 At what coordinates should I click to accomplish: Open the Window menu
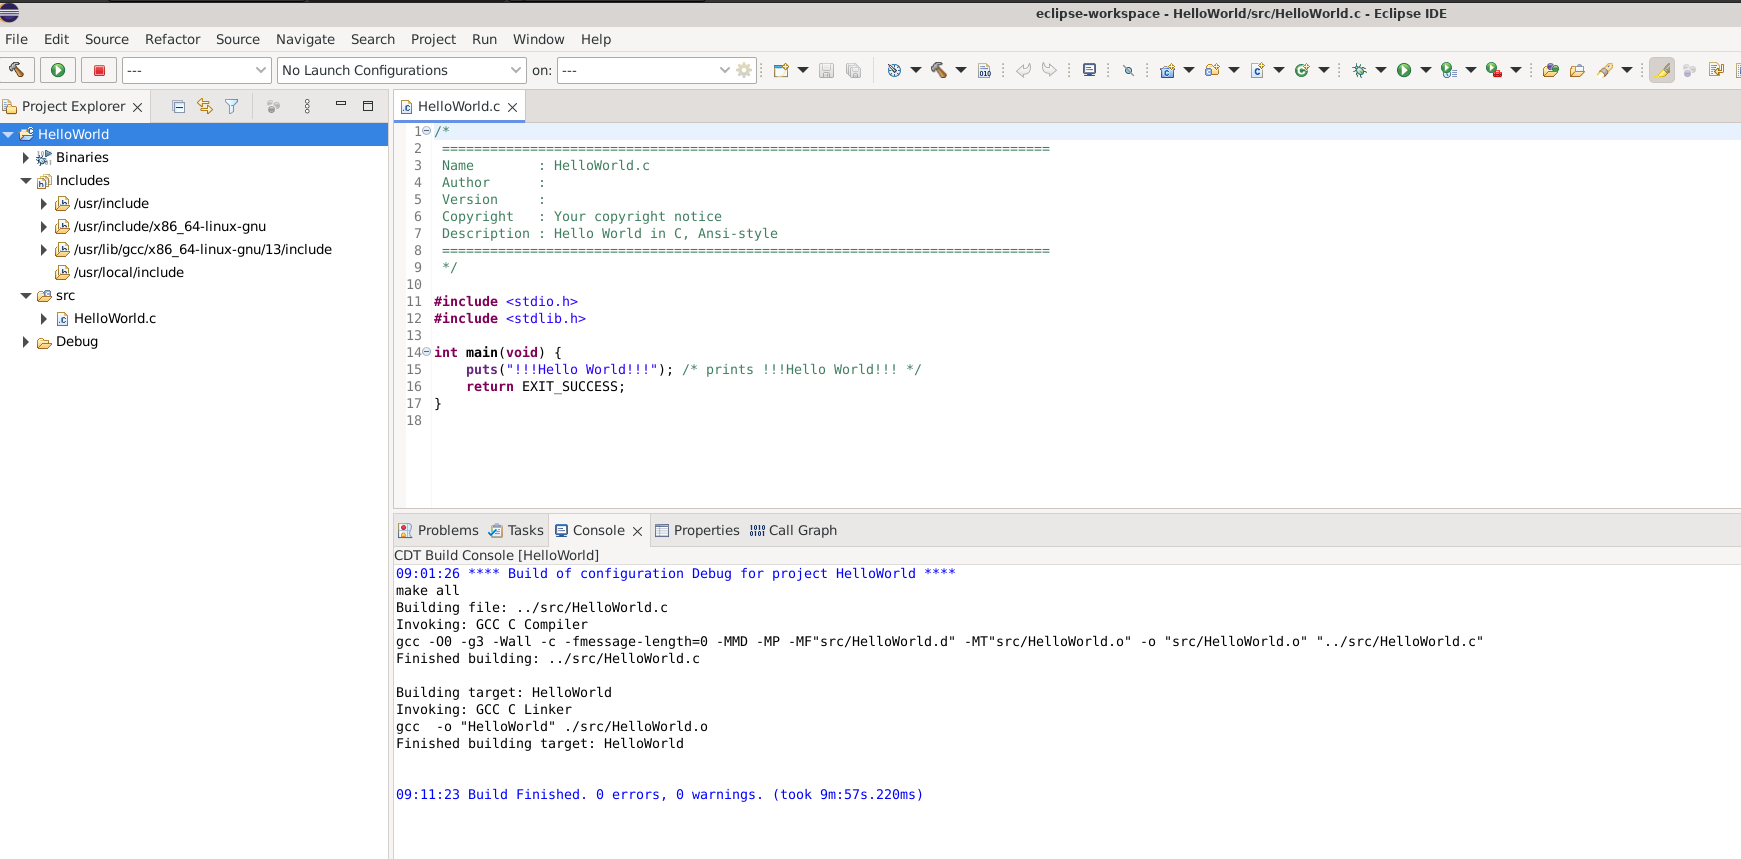(538, 39)
